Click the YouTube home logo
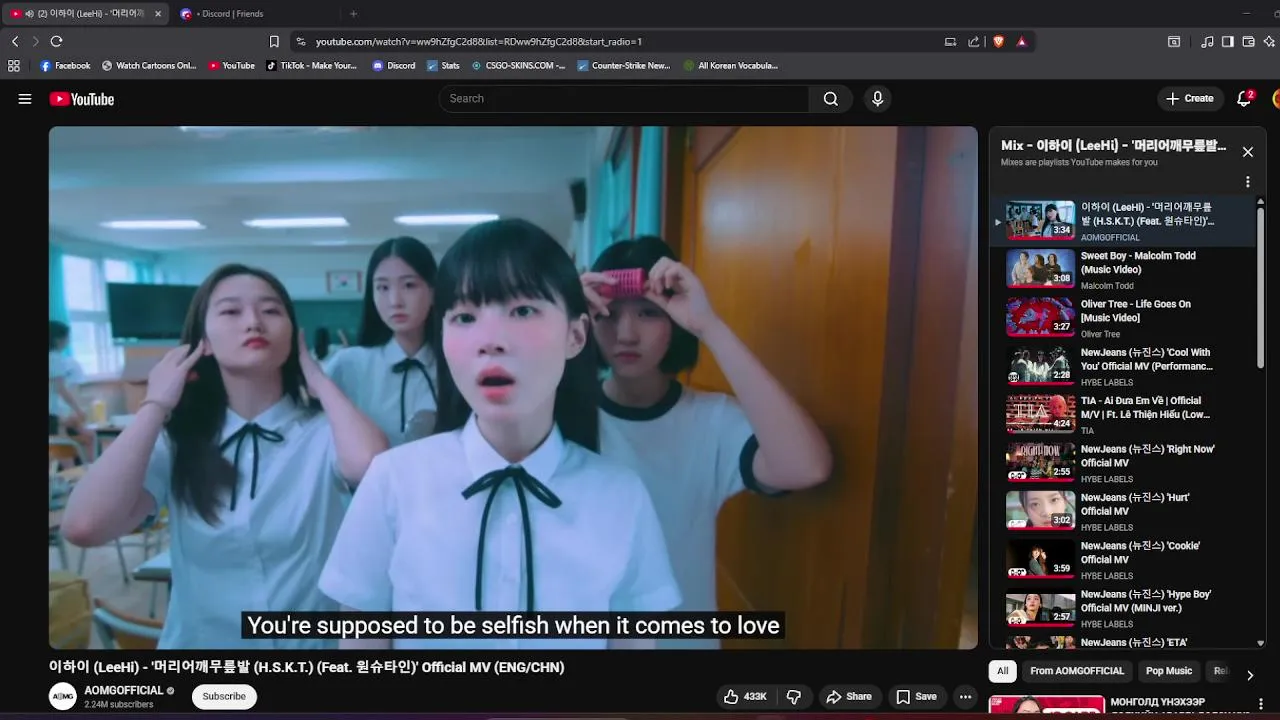This screenshot has height=720, width=1280. (x=82, y=99)
